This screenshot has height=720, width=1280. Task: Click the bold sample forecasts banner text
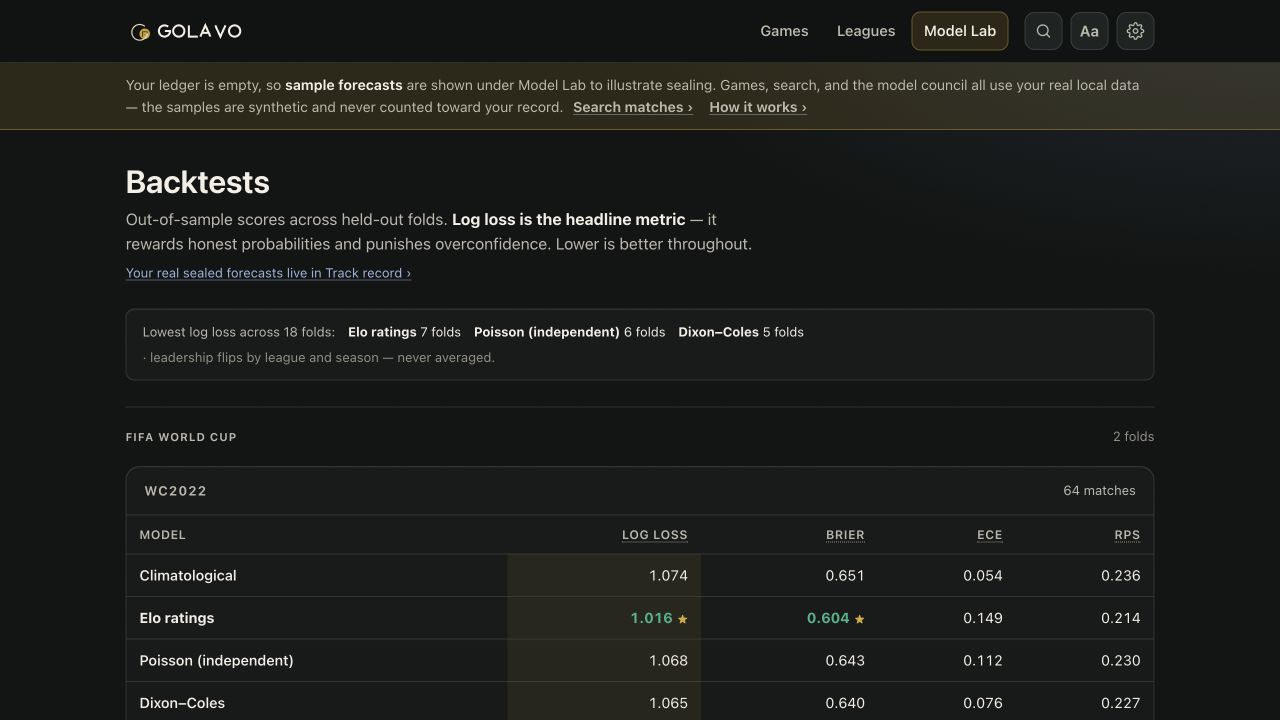(344, 85)
